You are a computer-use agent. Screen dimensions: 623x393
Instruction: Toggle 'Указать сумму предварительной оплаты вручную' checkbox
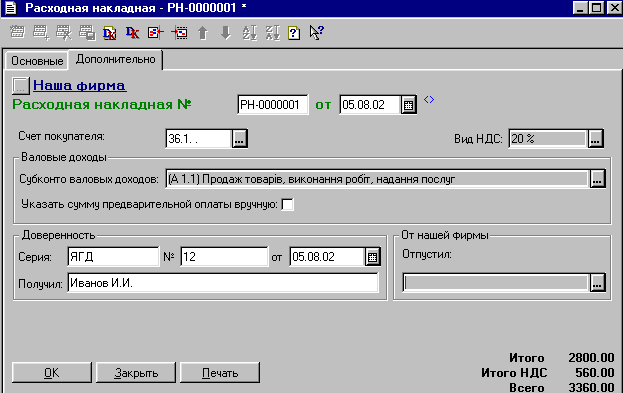[287, 205]
